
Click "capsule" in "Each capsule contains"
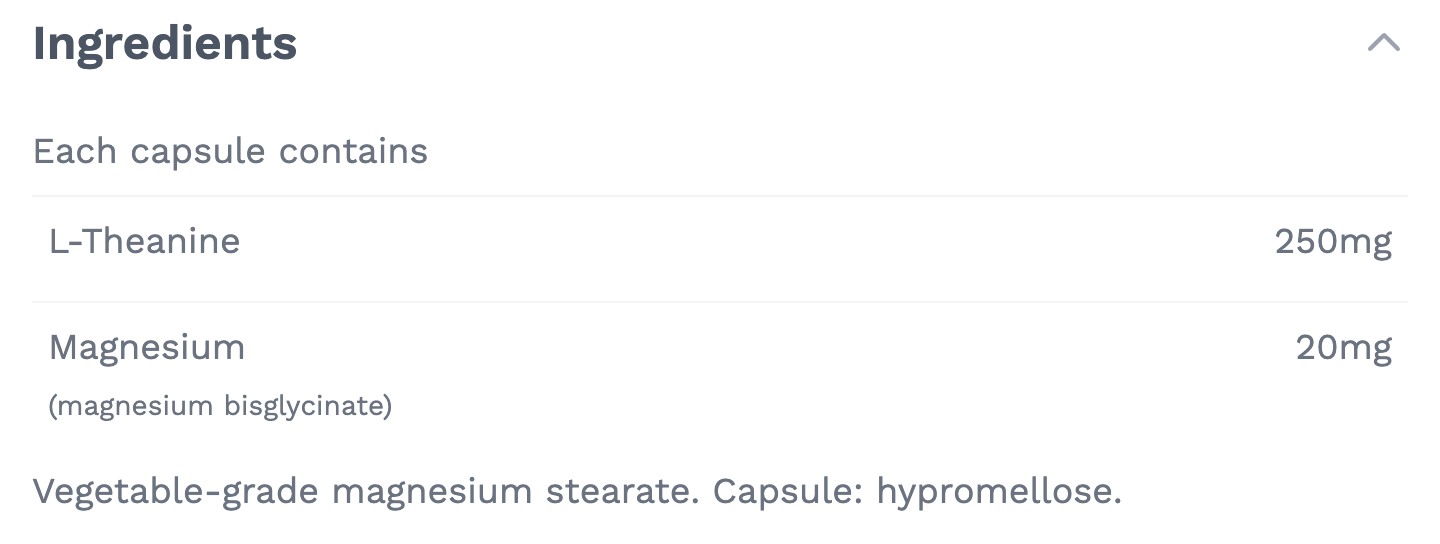[x=198, y=152]
